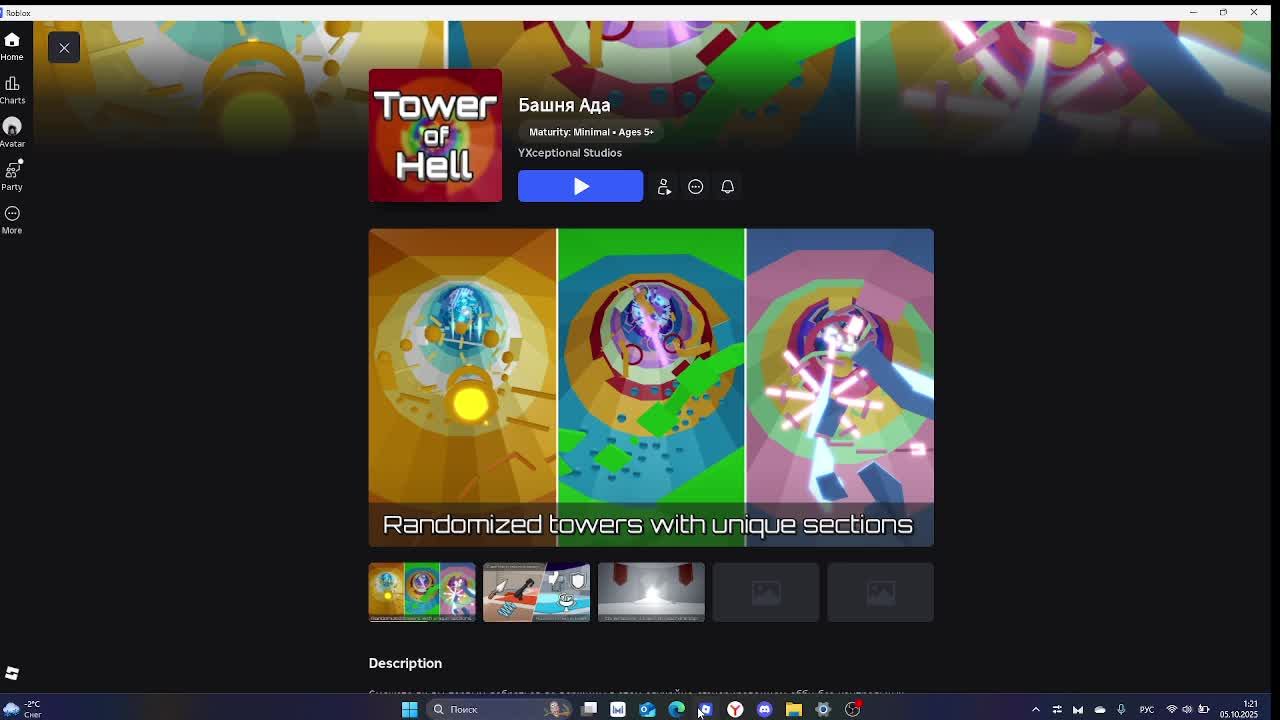Select the fourth placeholder thumbnail
This screenshot has width=1280, height=720.
(765, 592)
